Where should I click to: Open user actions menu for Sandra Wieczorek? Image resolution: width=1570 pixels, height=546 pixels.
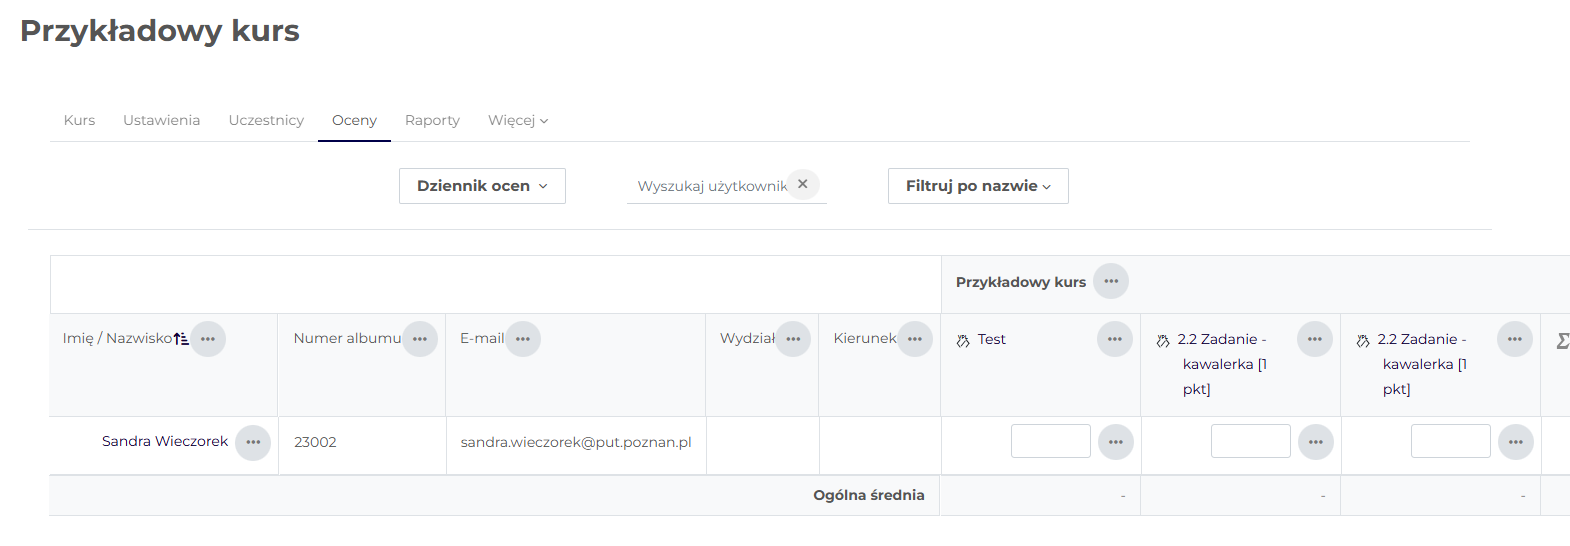pos(253,442)
